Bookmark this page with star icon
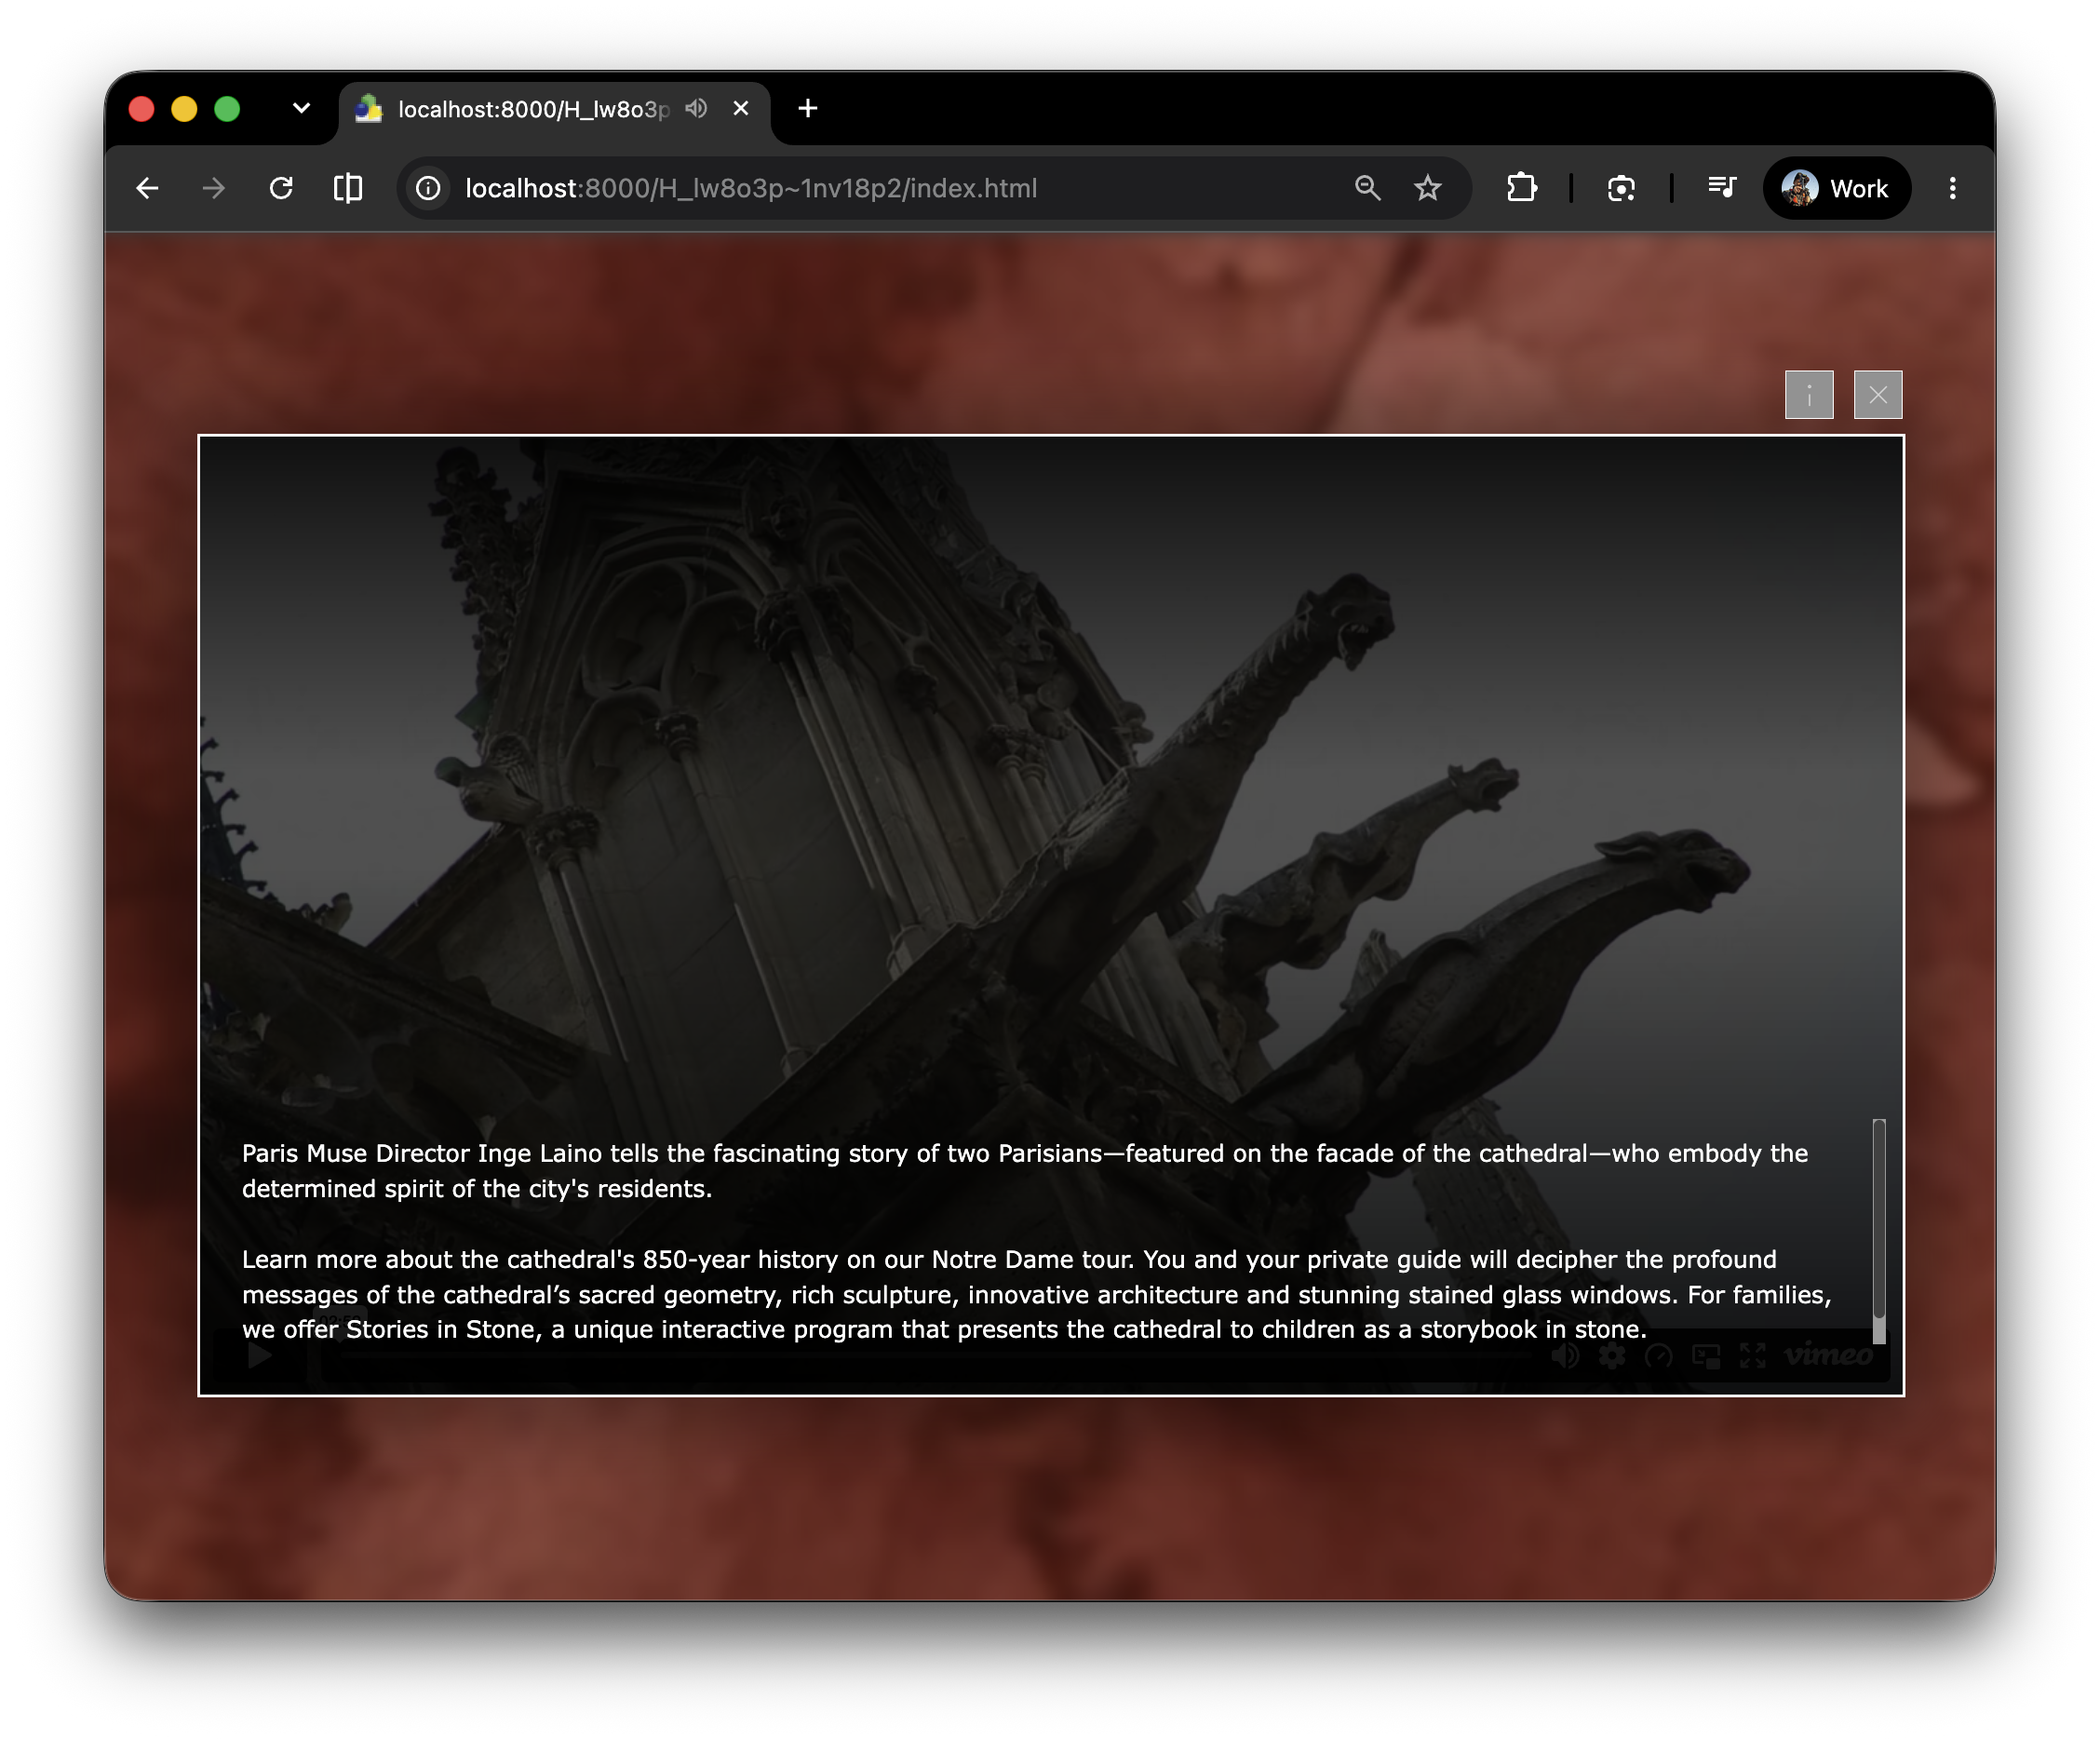The width and height of the screenshot is (2100, 1739). (1428, 188)
